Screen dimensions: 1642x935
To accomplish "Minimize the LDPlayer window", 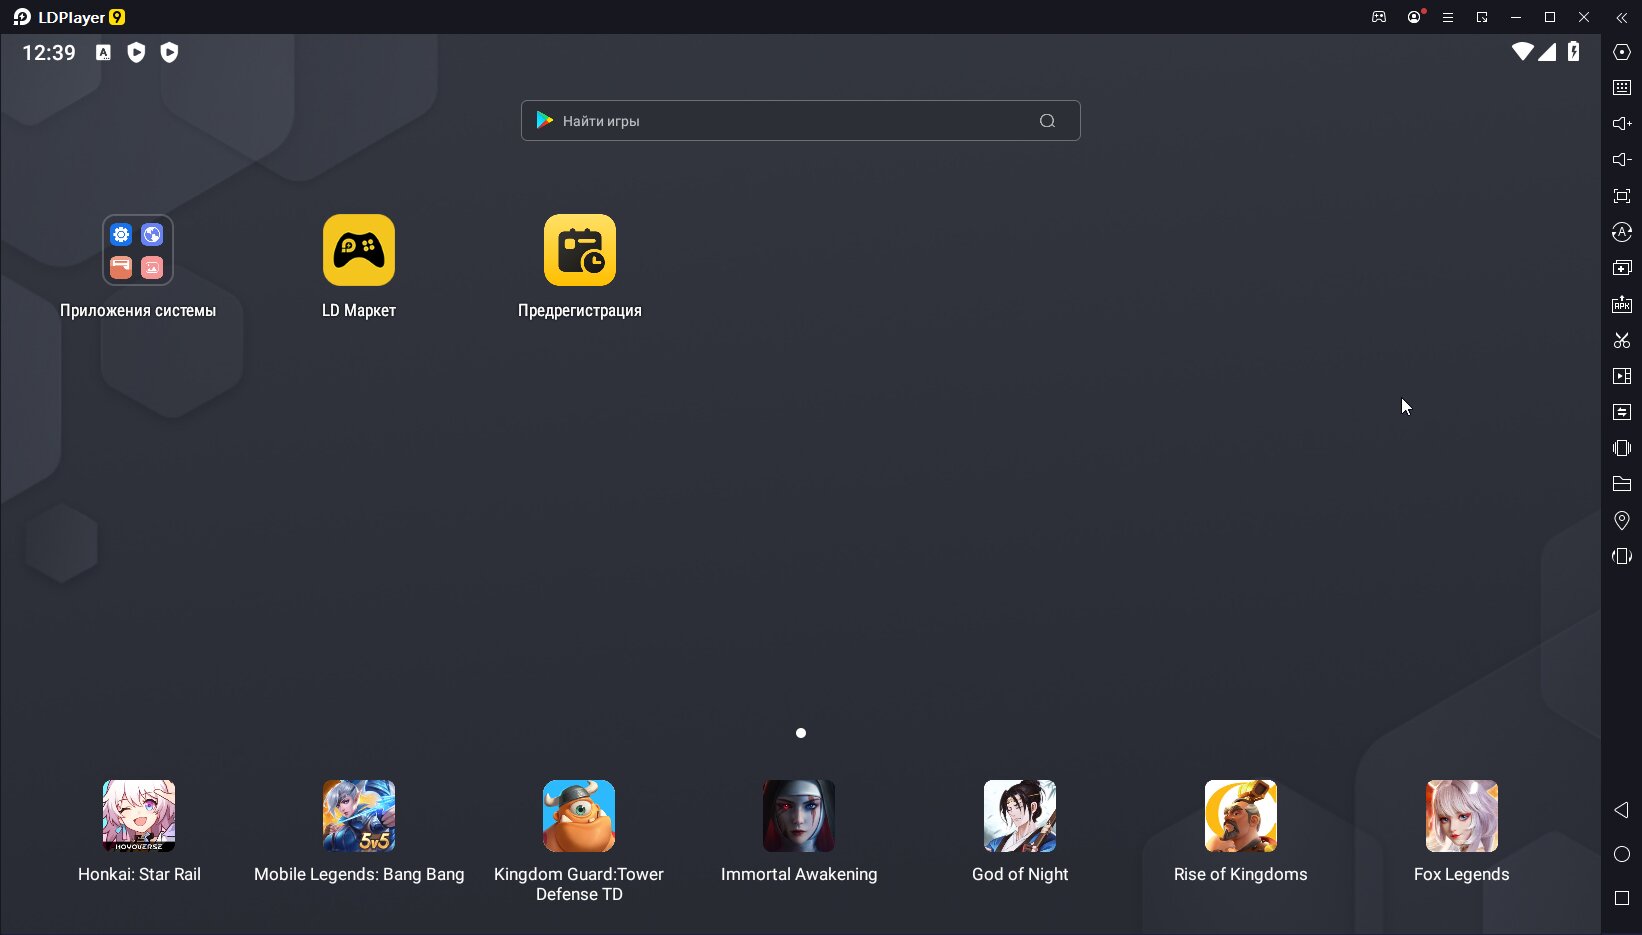I will pyautogui.click(x=1516, y=17).
